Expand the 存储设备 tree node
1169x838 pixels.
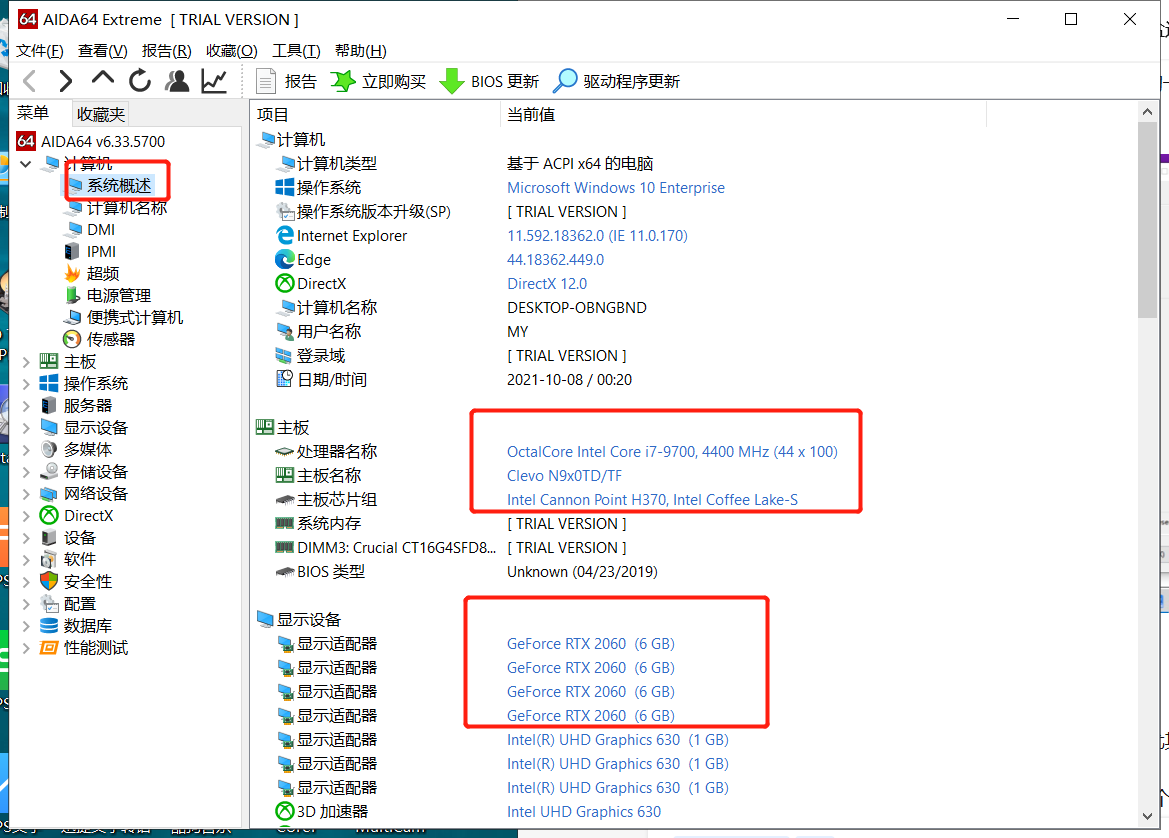[x=26, y=472]
